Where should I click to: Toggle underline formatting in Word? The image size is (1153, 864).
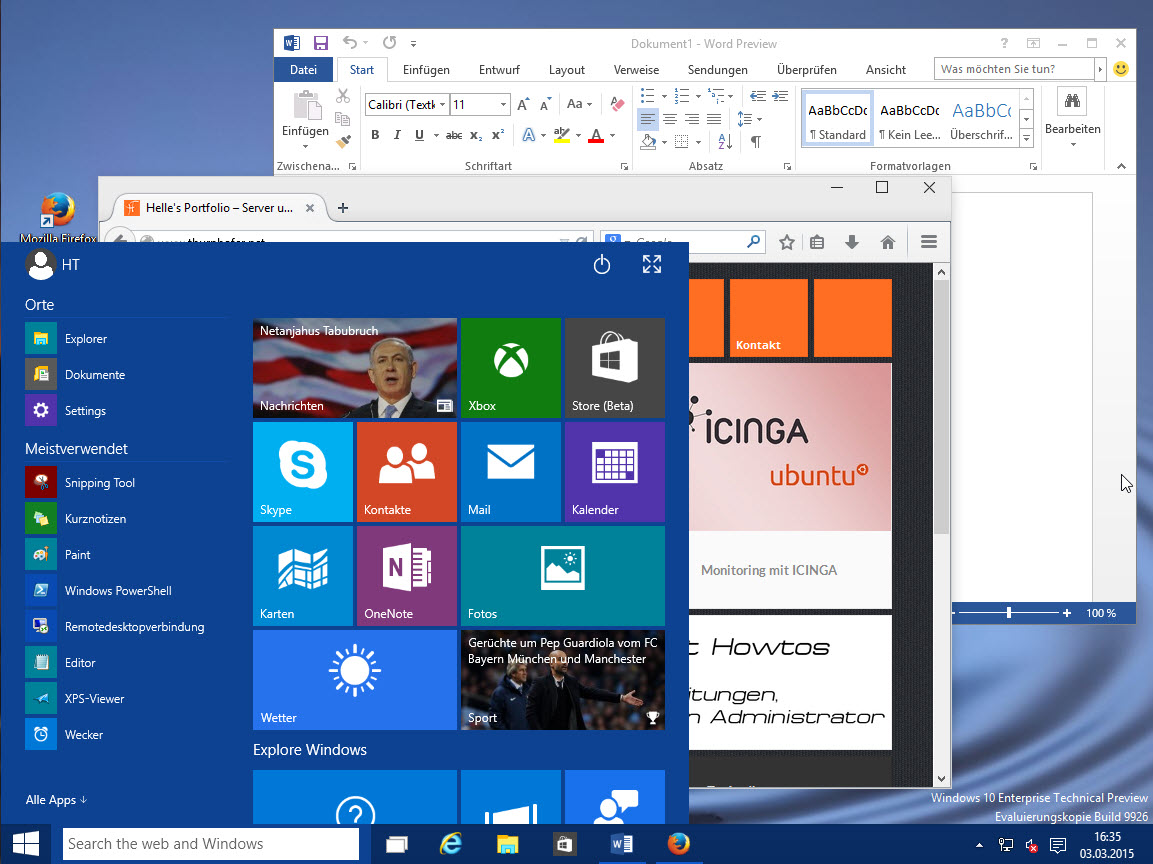419,135
